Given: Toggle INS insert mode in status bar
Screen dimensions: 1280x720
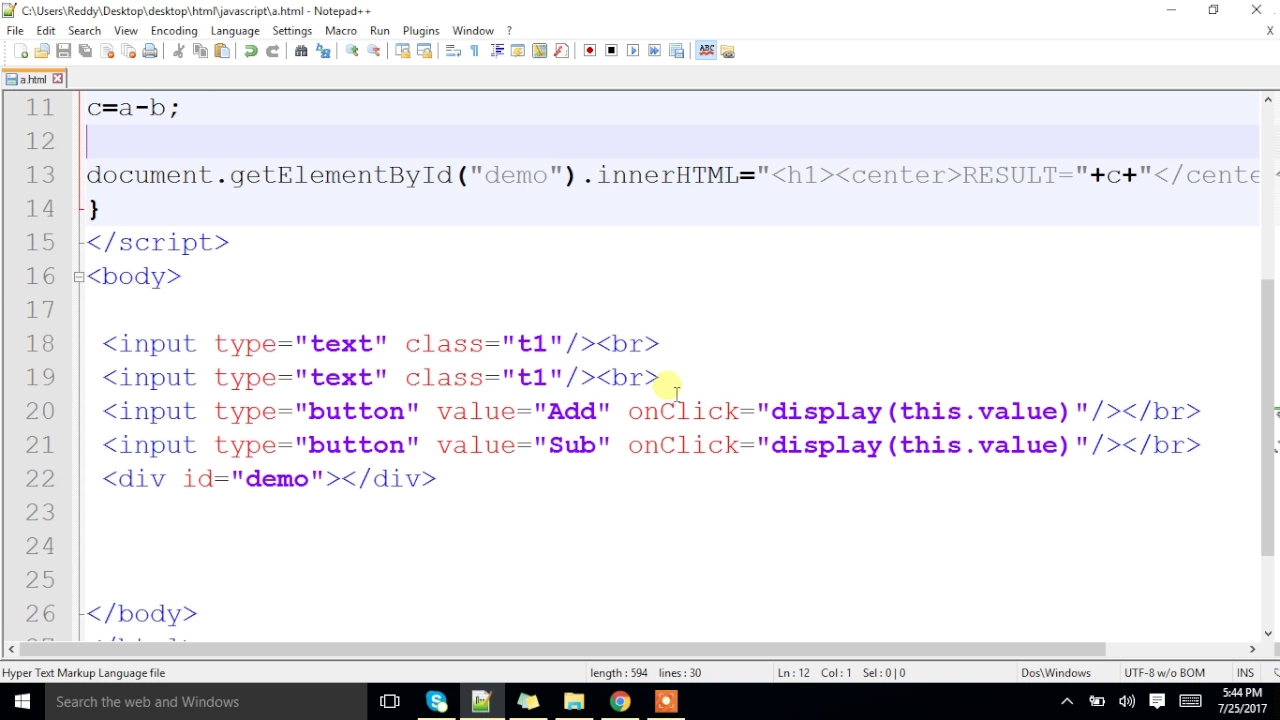Looking at the screenshot, I should [x=1245, y=673].
